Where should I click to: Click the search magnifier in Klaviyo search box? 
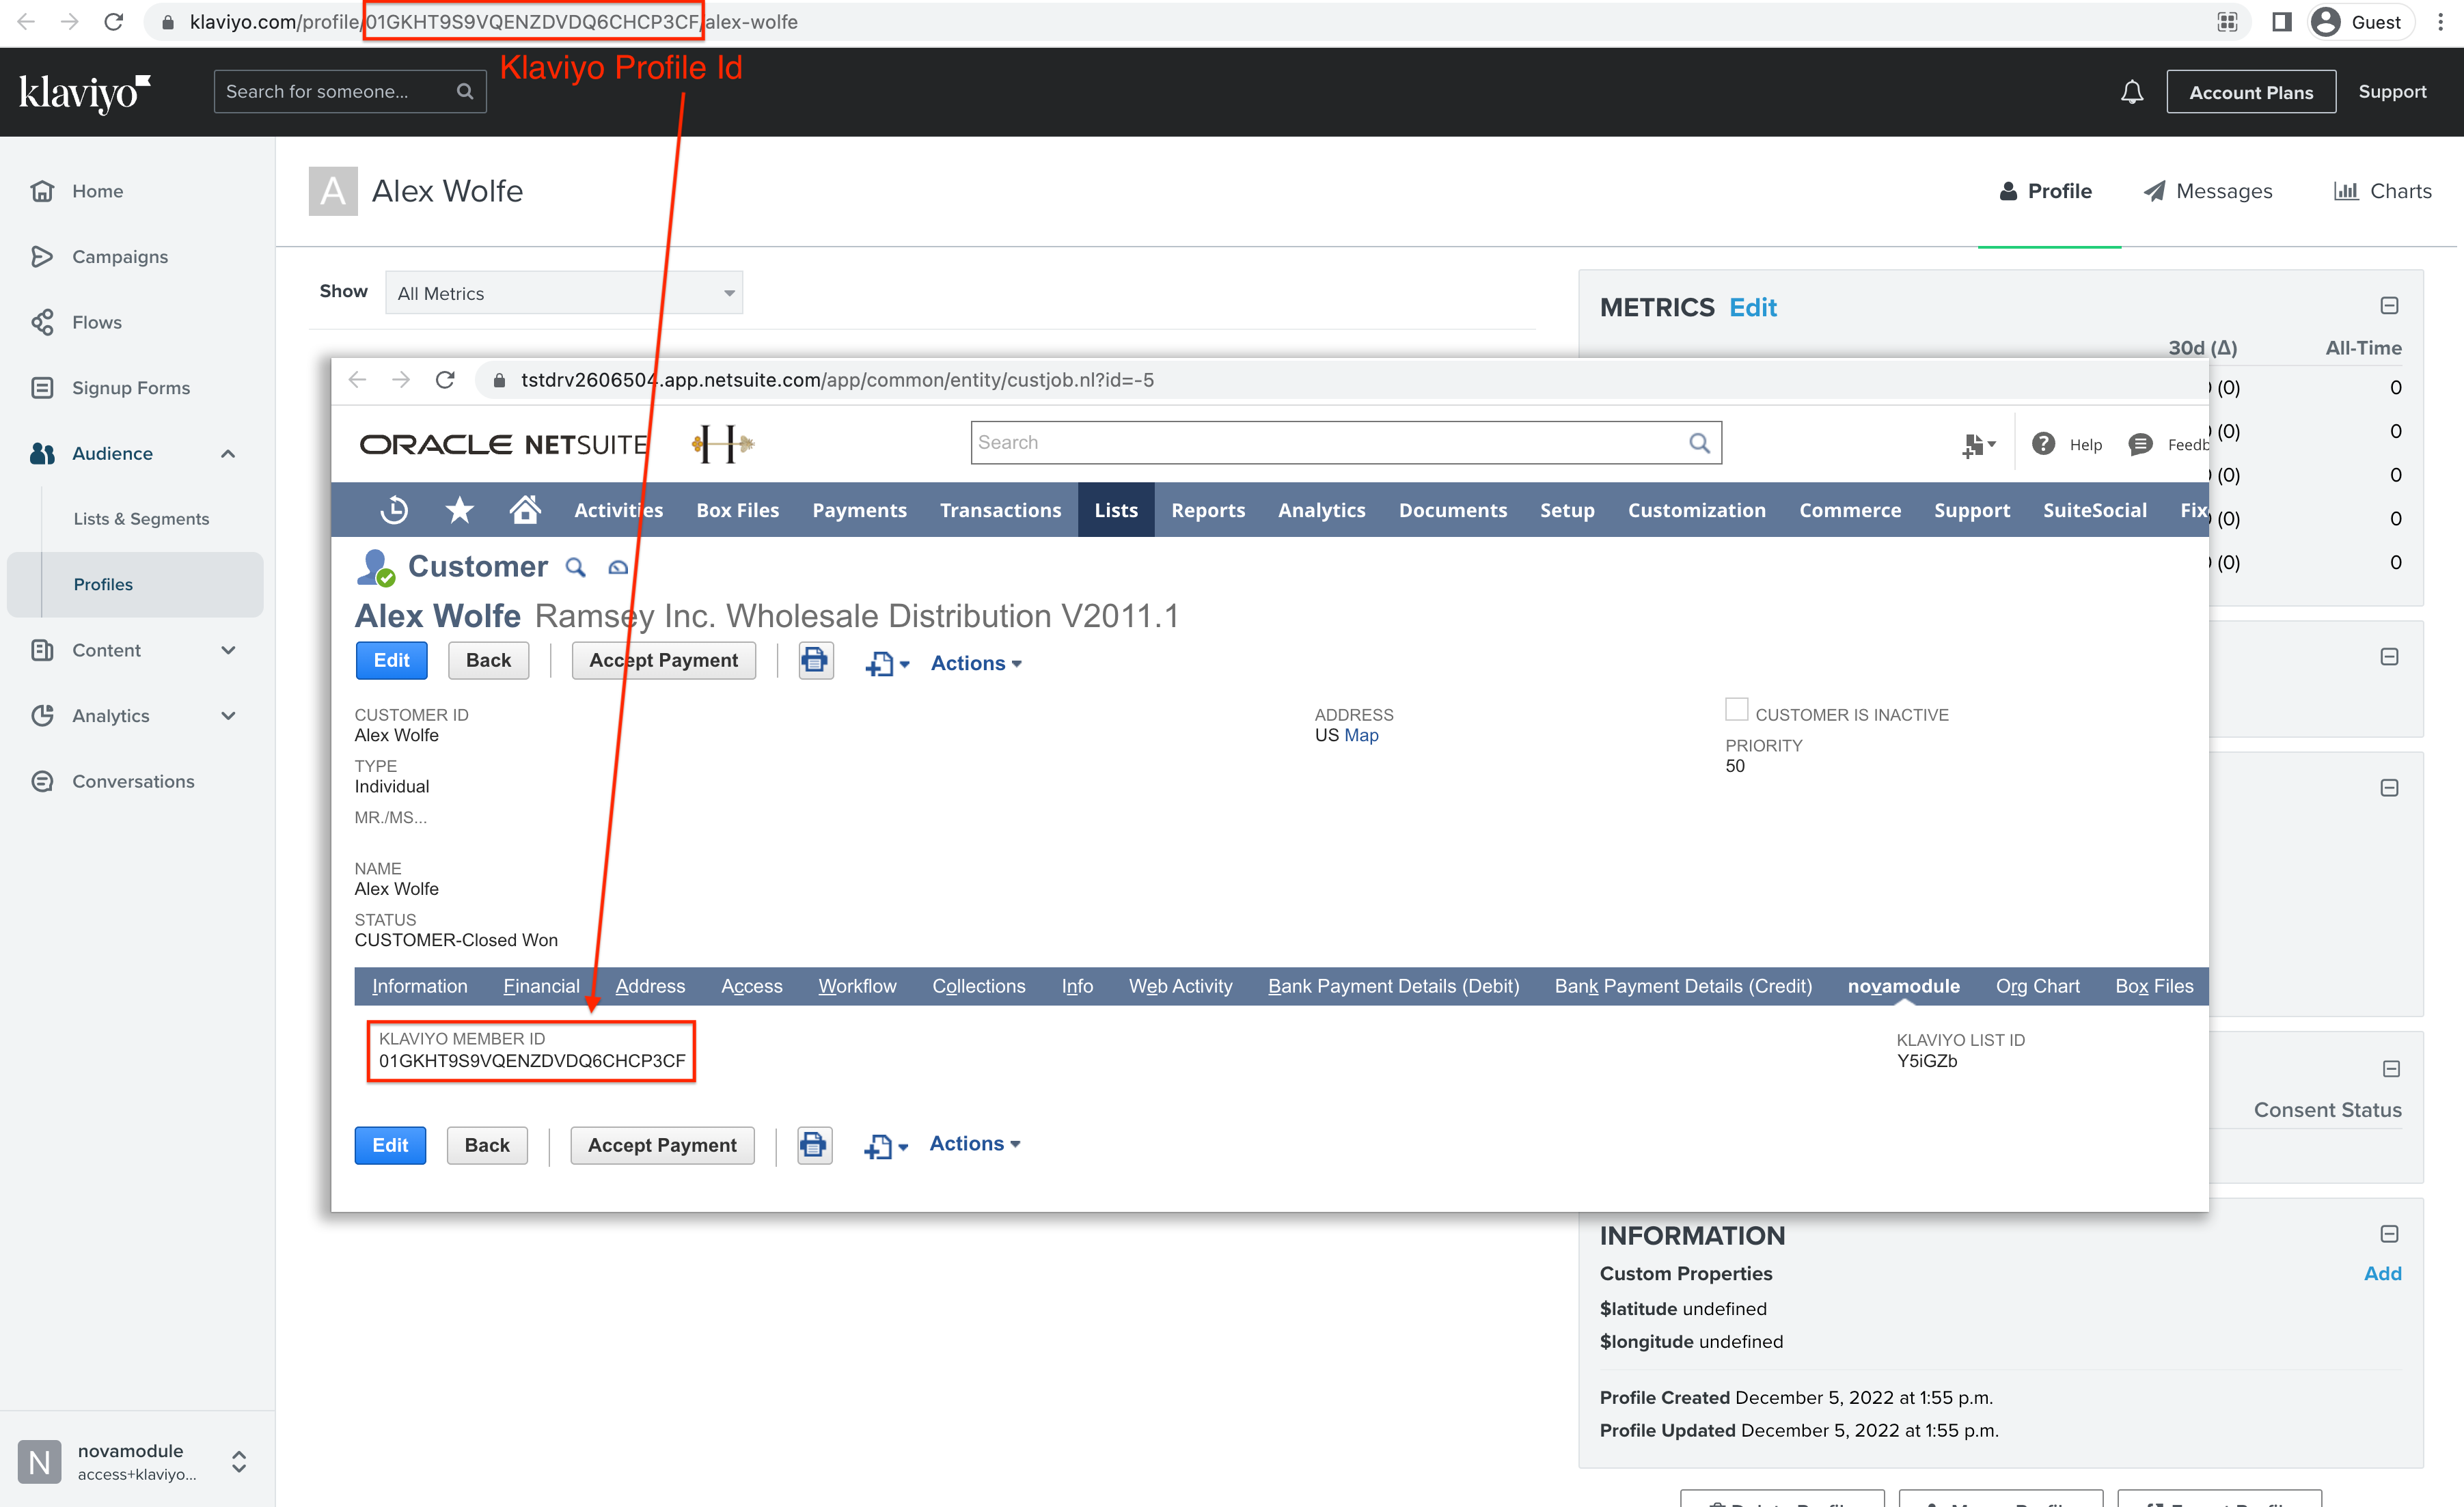tap(465, 91)
